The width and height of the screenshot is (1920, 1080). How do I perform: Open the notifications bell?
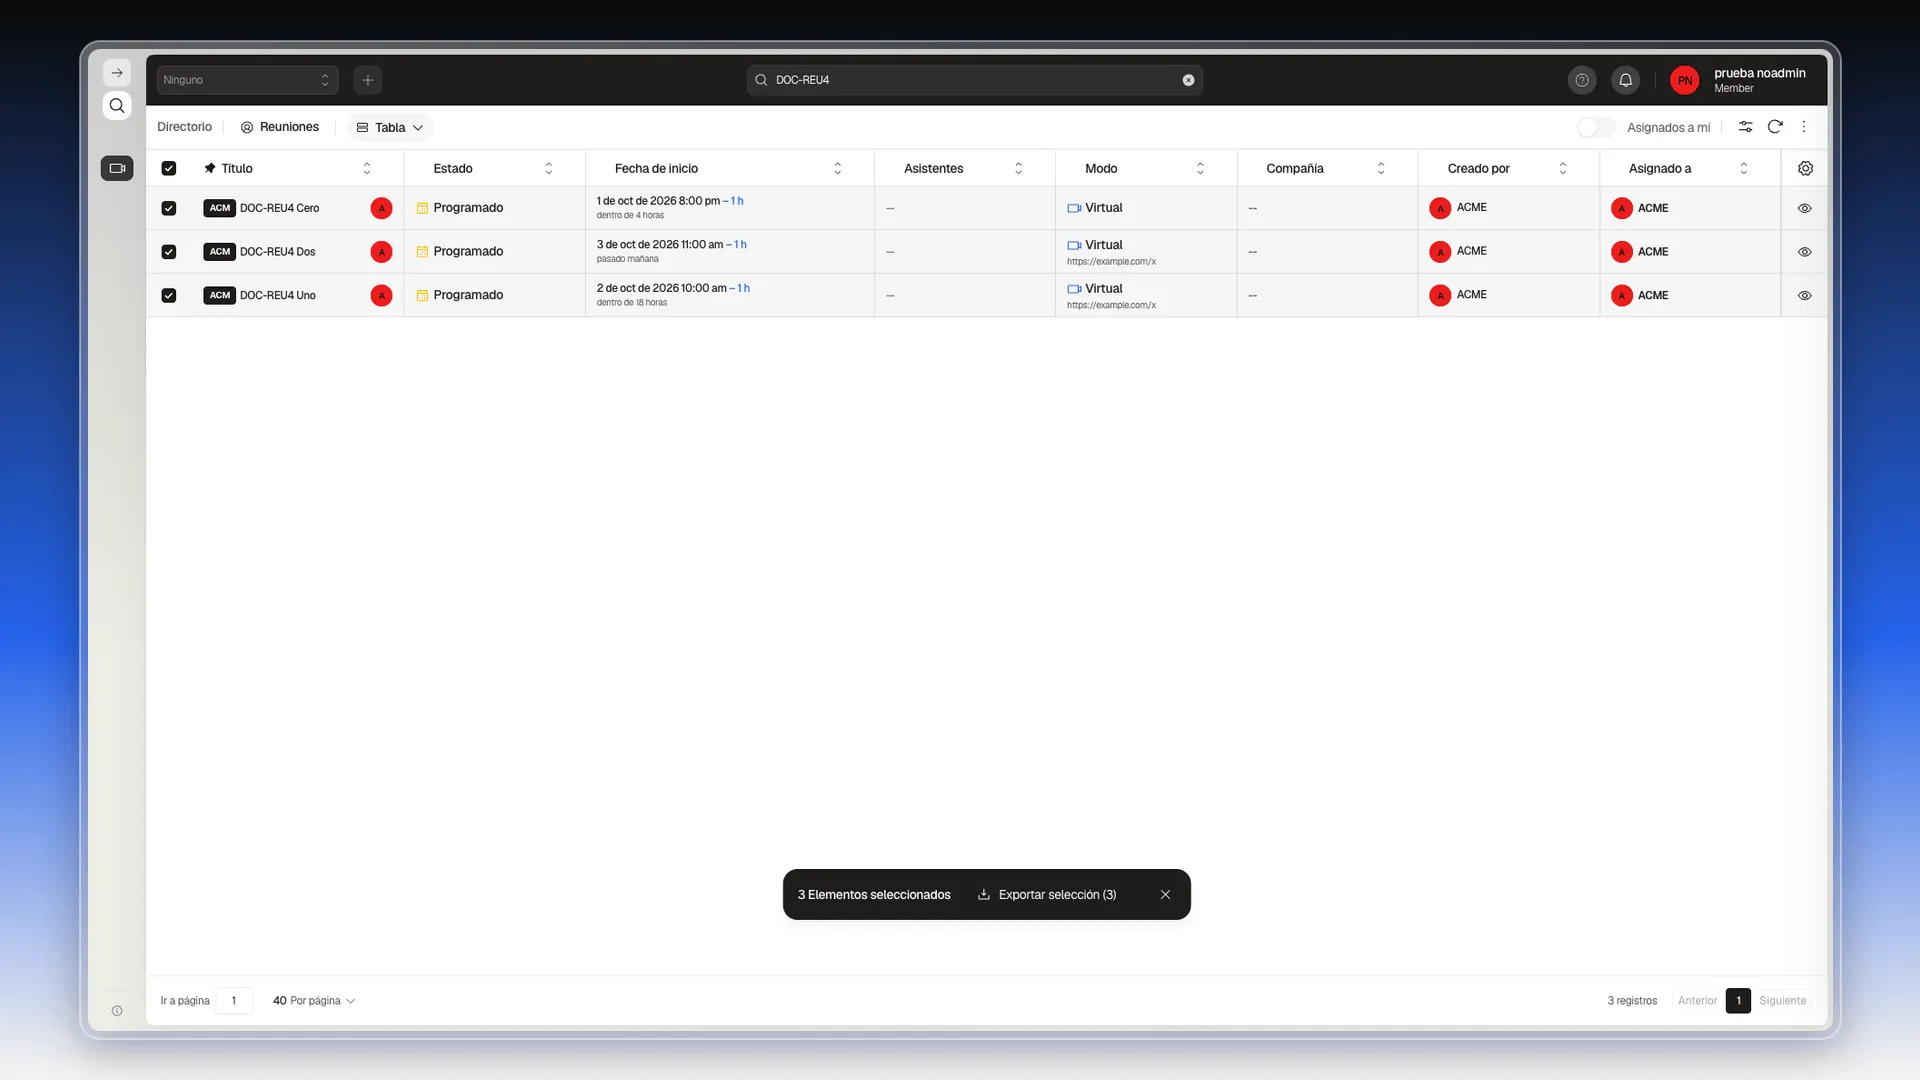pos(1626,80)
